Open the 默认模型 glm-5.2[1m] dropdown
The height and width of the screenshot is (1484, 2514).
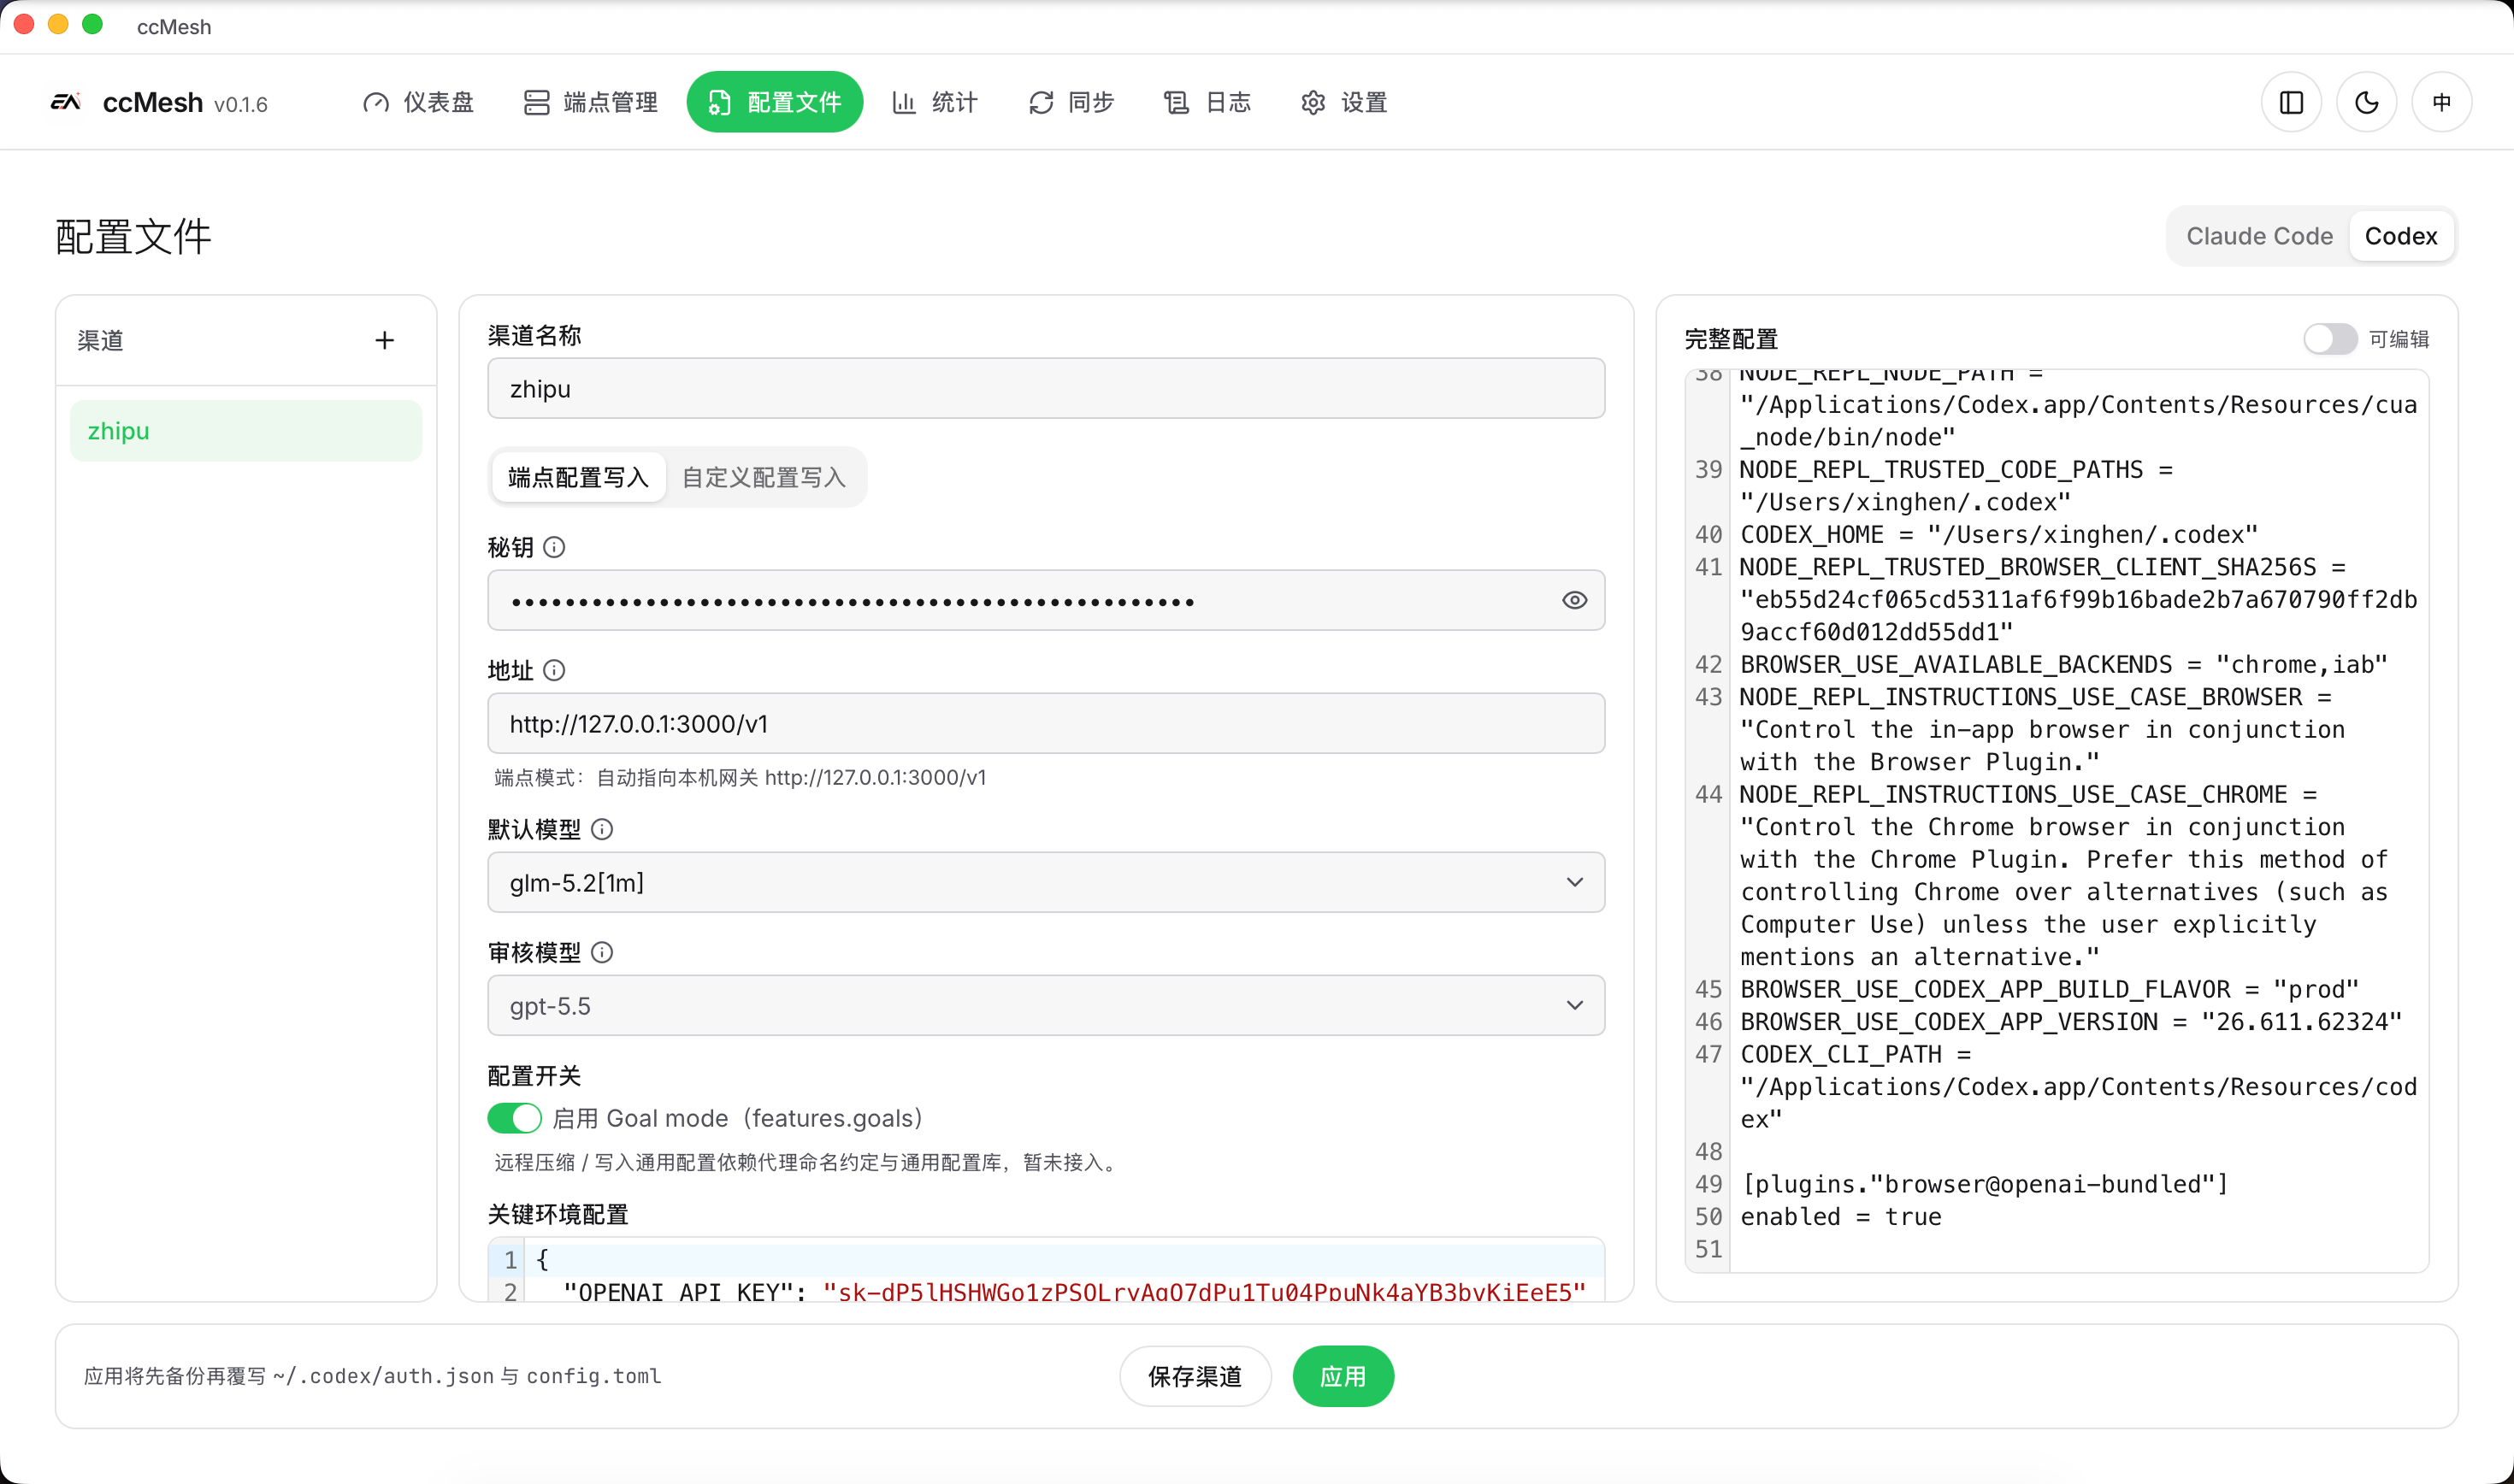tap(1046, 882)
